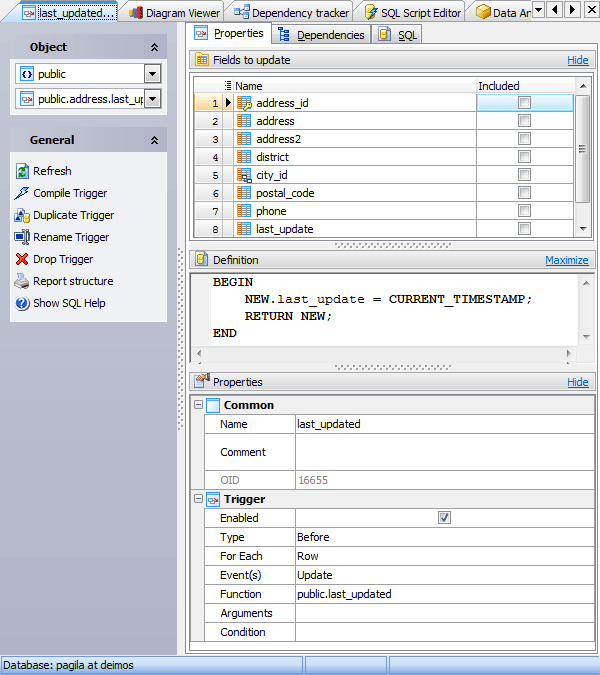Click the Comment property value field
This screenshot has width=600, height=675.
click(445, 452)
